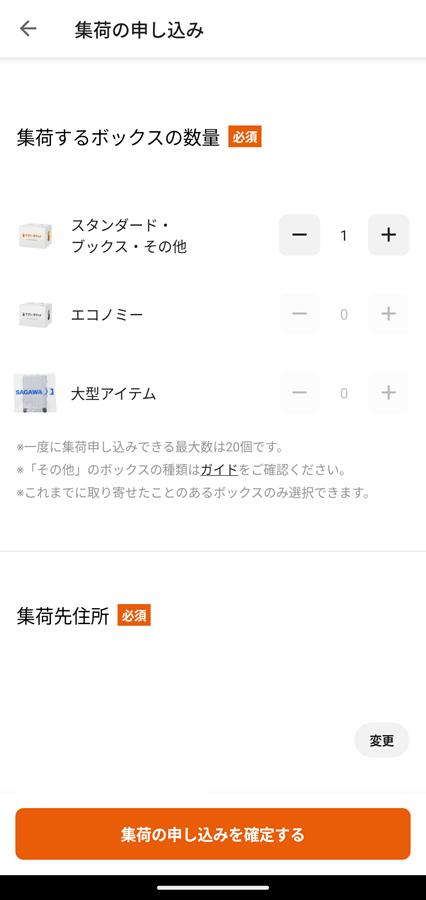
Task: Tap the standard box thumbnail image
Action: pyautogui.click(x=35, y=235)
